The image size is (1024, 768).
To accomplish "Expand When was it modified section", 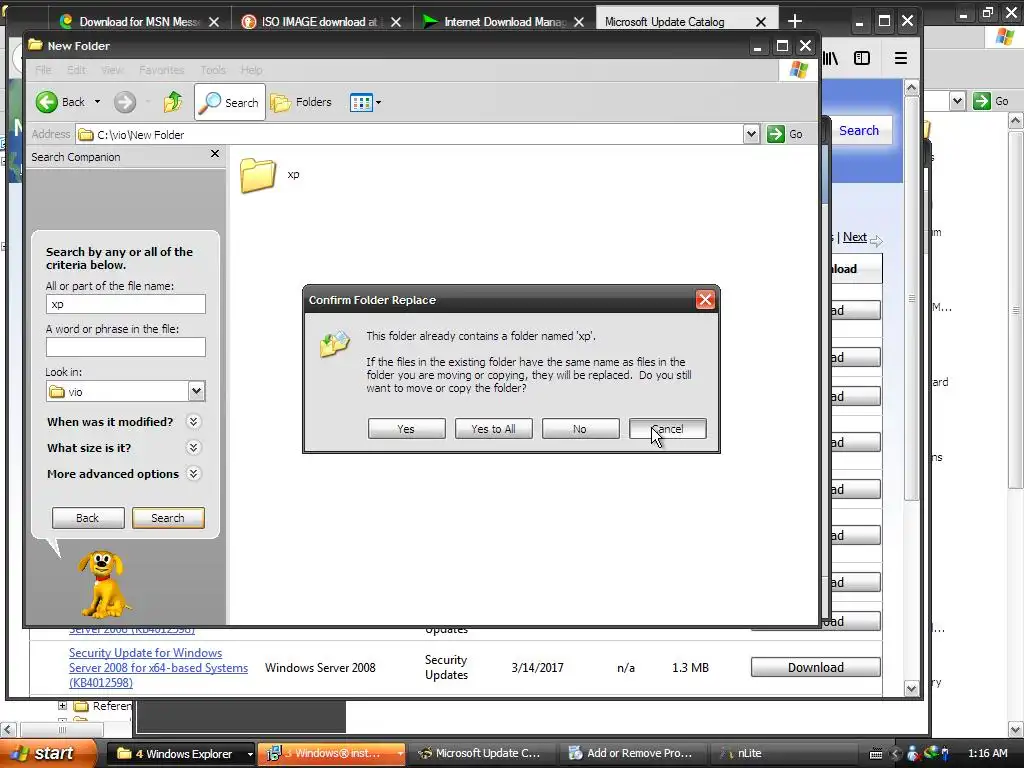I will 193,422.
